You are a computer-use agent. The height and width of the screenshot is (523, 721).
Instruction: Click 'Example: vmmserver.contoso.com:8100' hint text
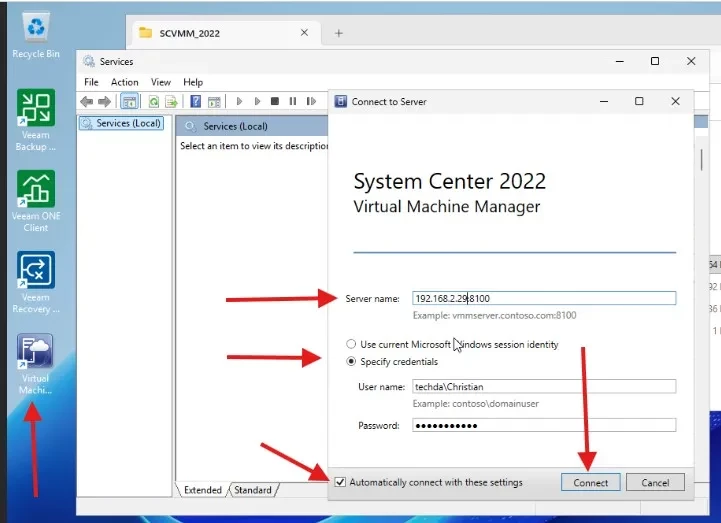pyautogui.click(x=494, y=316)
